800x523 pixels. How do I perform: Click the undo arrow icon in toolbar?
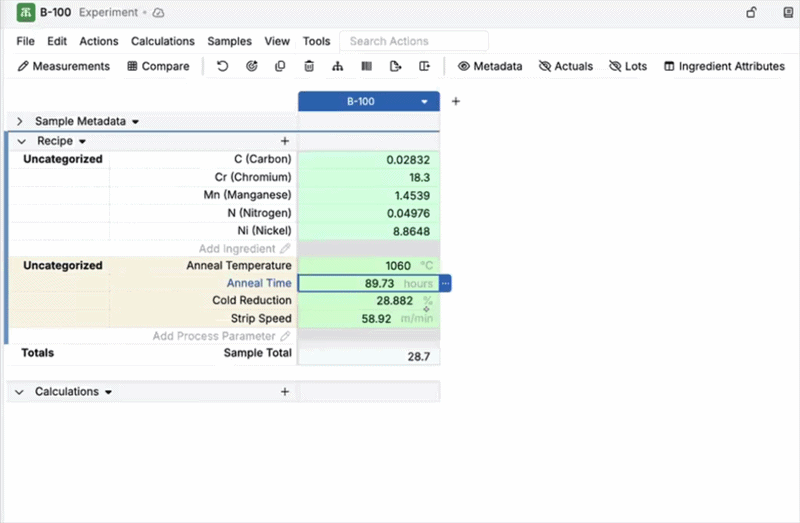click(222, 66)
